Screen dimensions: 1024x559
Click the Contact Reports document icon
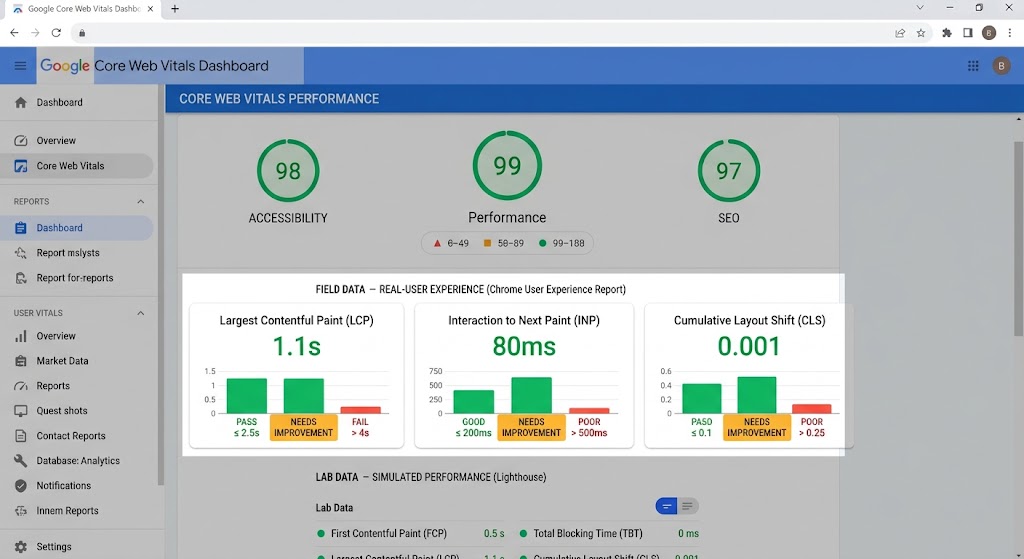click(x=21, y=436)
